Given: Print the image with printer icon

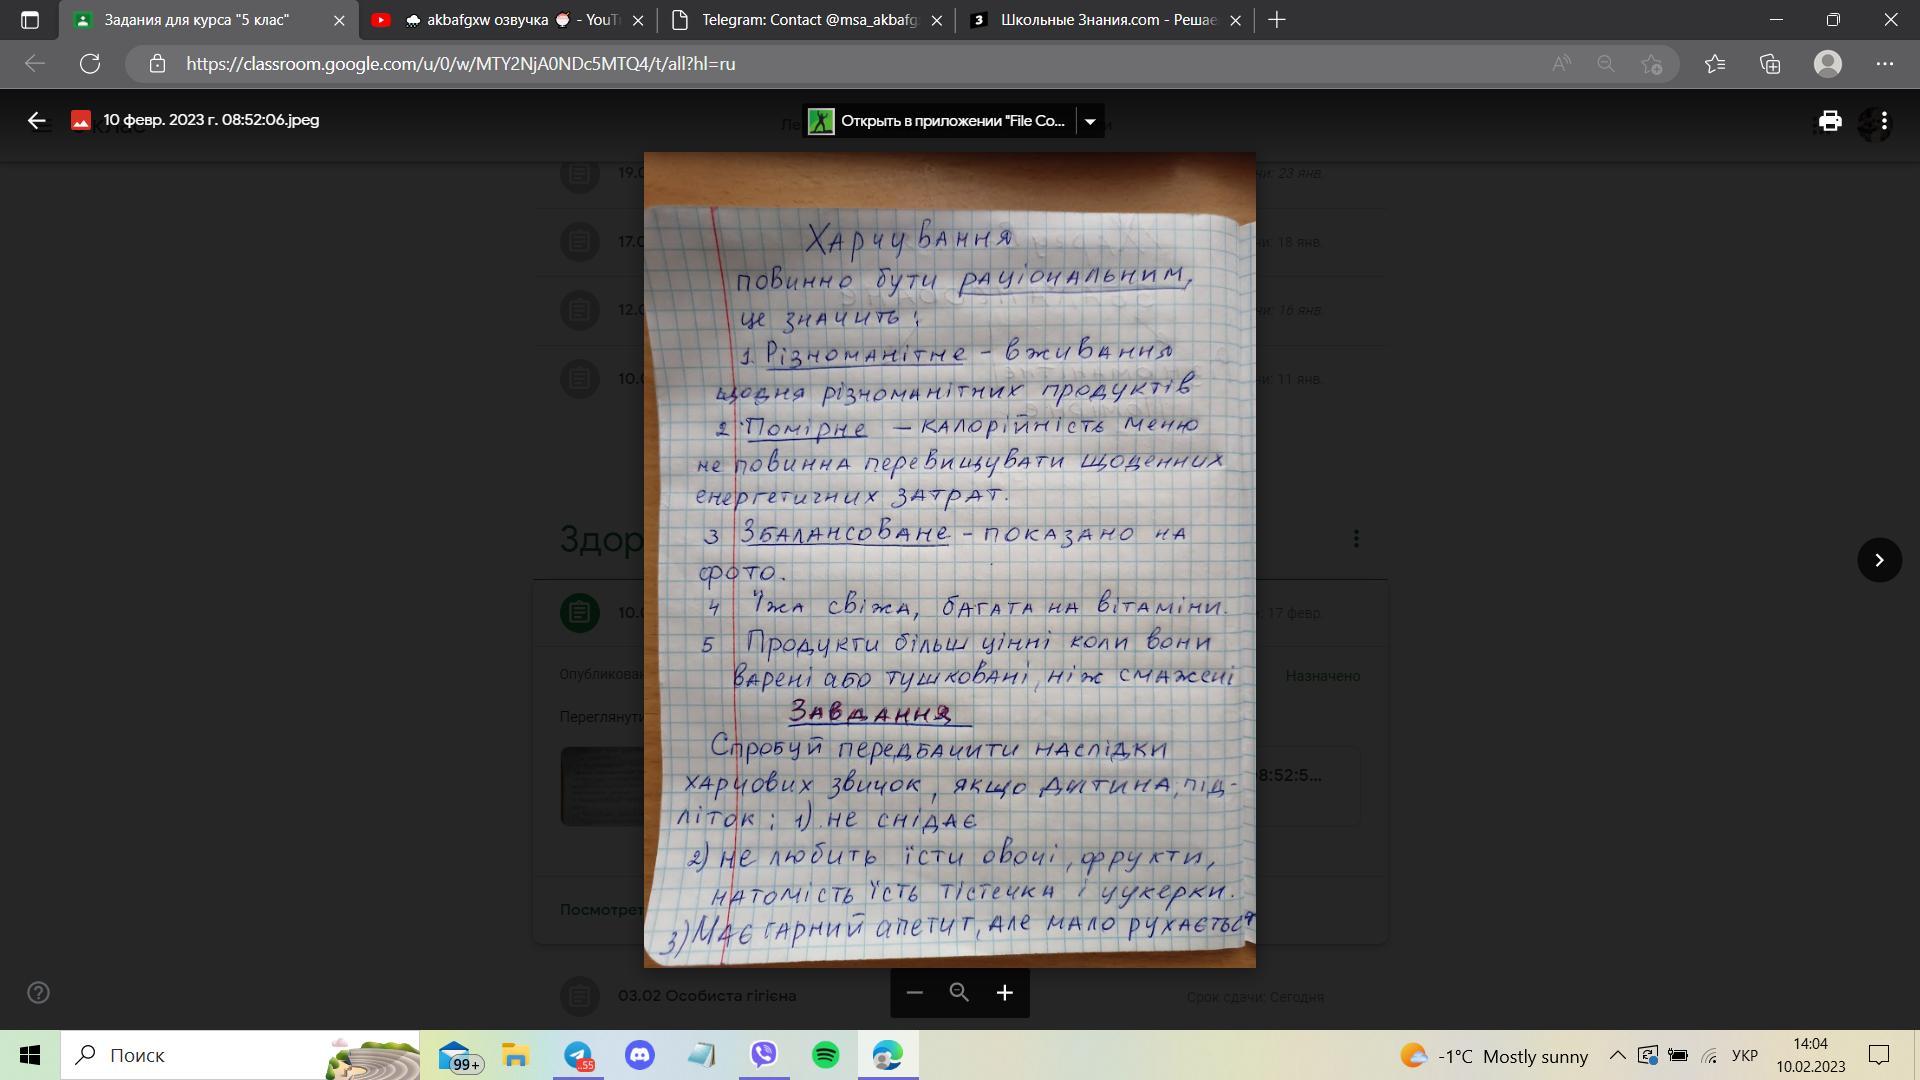Looking at the screenshot, I should 1830,121.
